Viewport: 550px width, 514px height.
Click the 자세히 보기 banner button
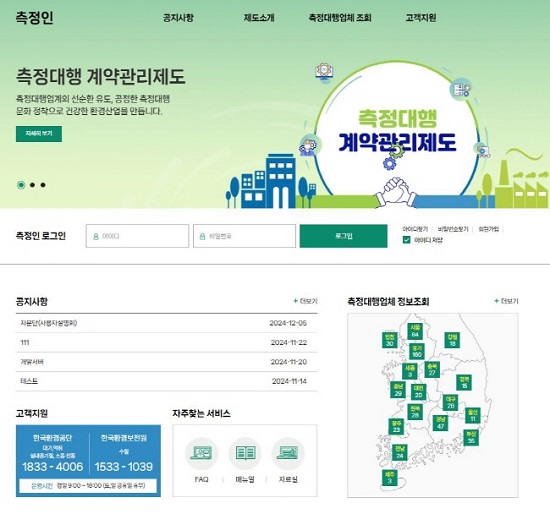tap(39, 134)
